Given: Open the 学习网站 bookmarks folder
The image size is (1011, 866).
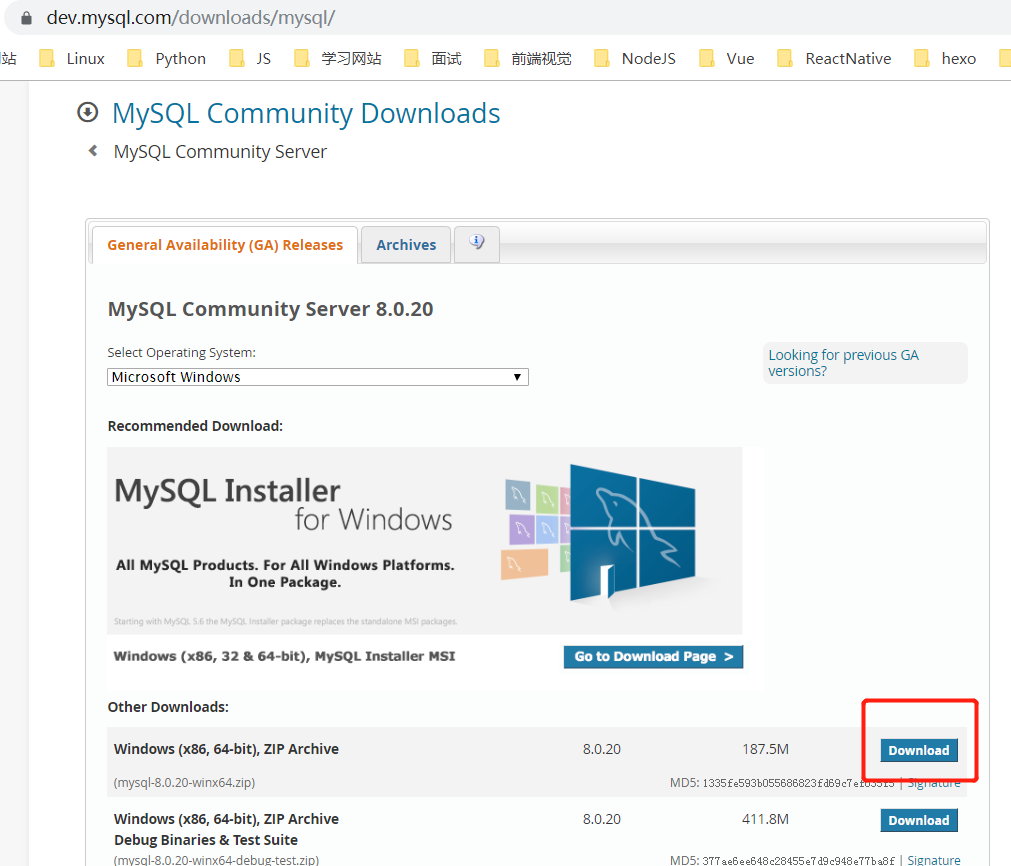Looking at the screenshot, I should tap(338, 59).
